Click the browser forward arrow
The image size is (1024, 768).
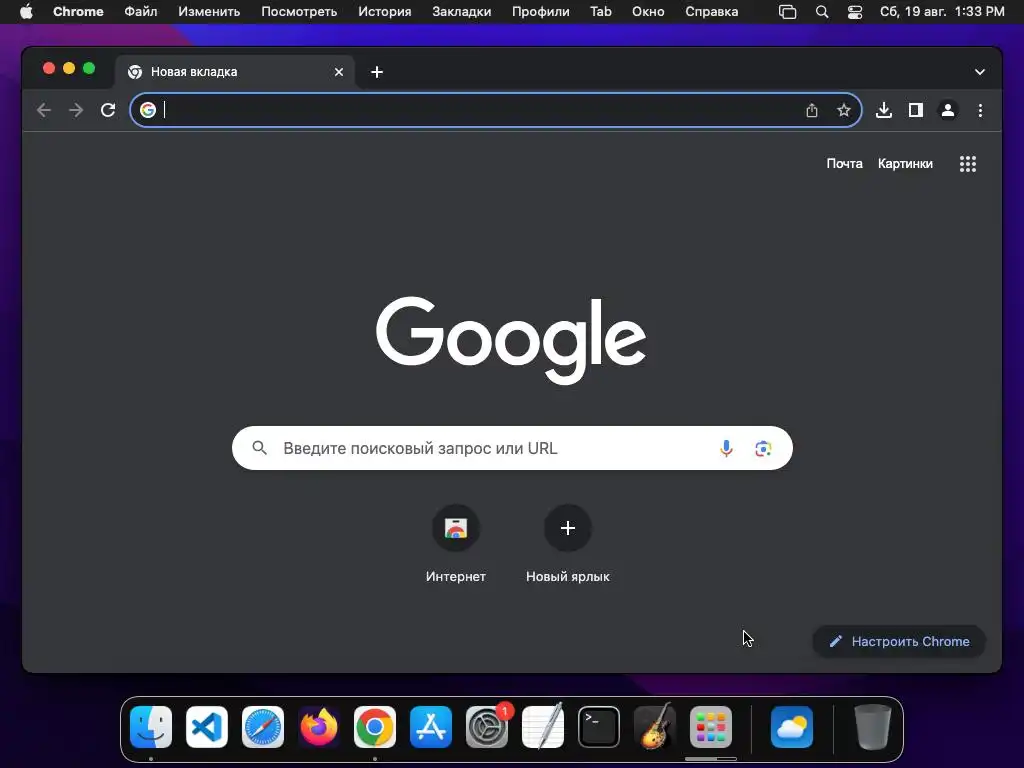76,110
